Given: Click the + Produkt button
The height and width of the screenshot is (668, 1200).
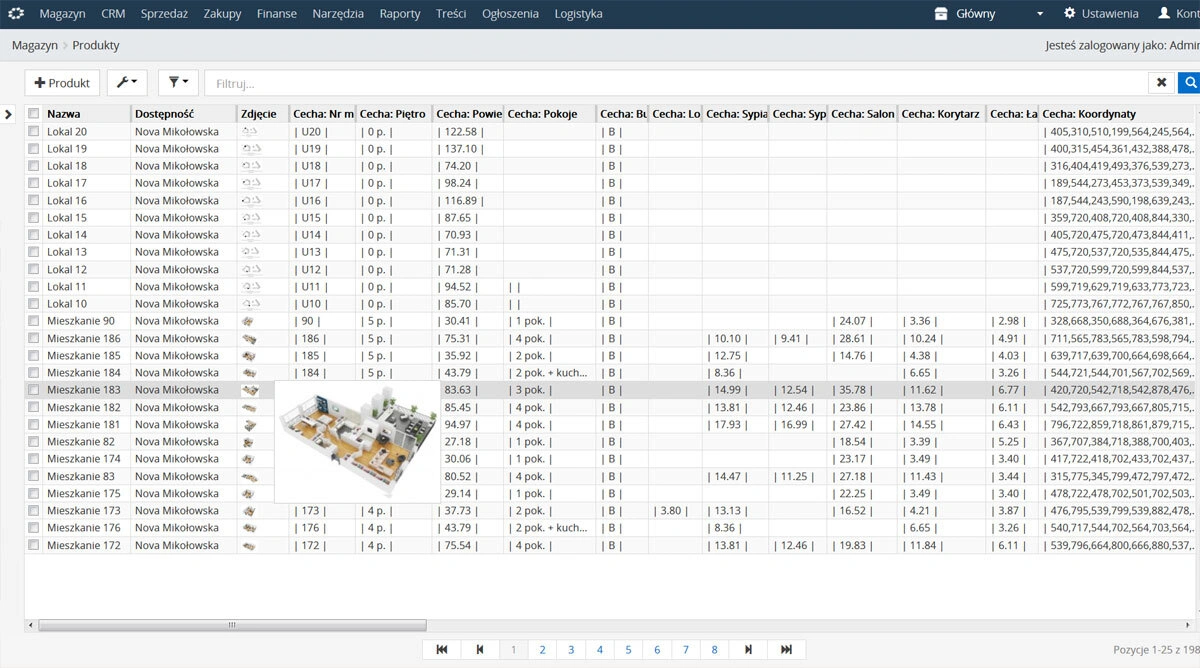Looking at the screenshot, I should (62, 83).
